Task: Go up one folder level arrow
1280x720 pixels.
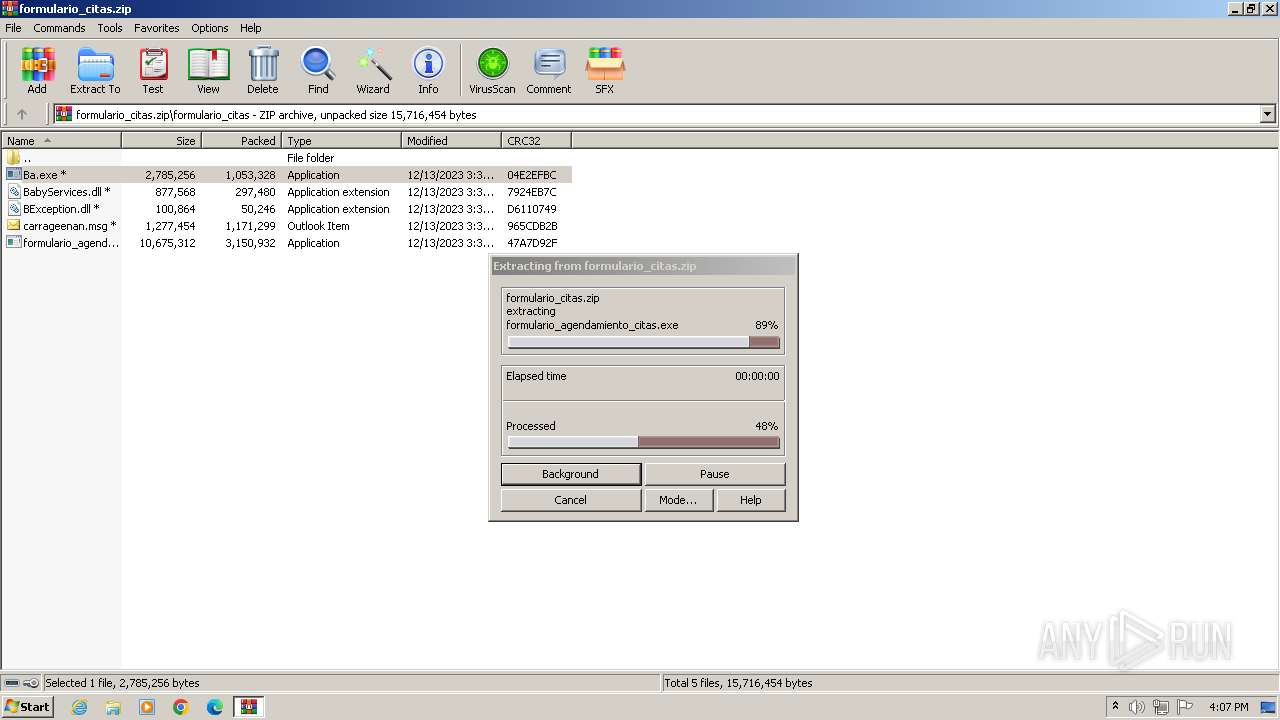Action: (22, 115)
